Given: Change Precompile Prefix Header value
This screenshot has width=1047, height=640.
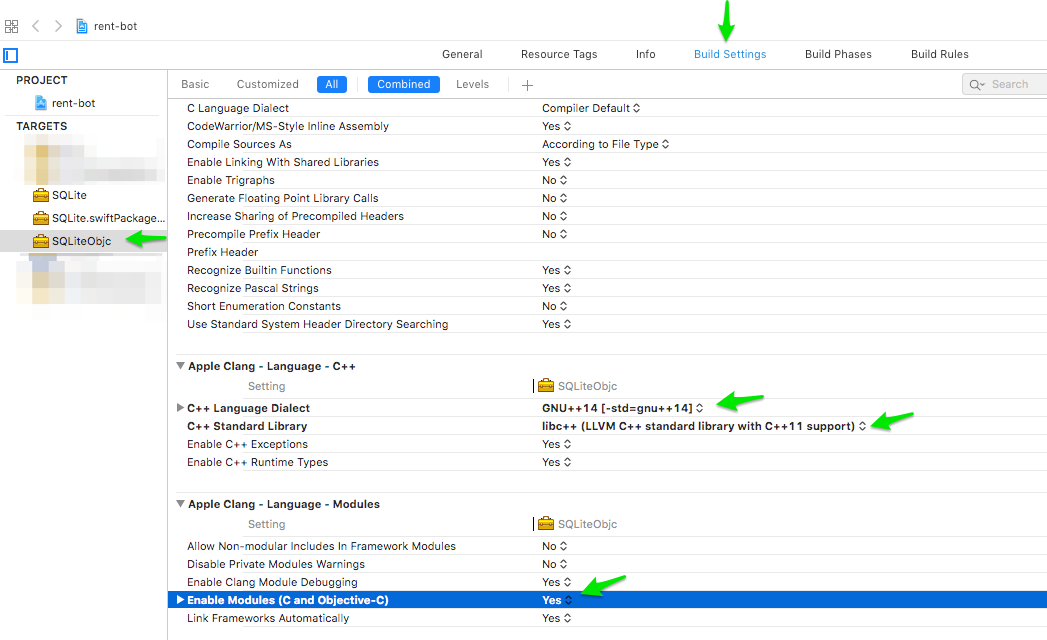Looking at the screenshot, I should coord(554,234).
